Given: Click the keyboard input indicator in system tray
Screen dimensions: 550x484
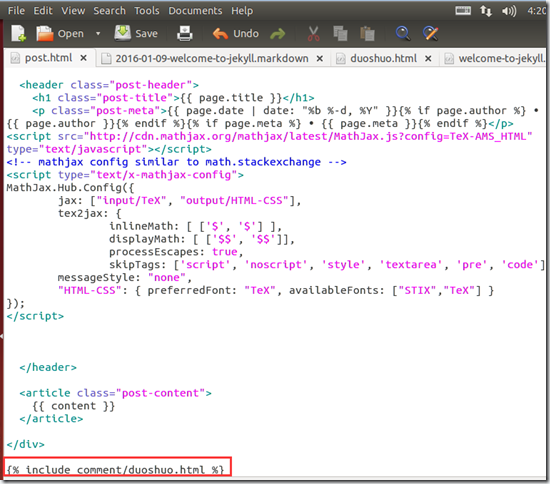Looking at the screenshot, I should coord(463,11).
